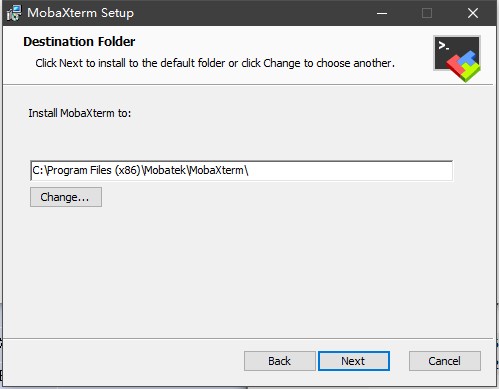
Task: Click the greyed-out maximize button
Action: tap(427, 13)
